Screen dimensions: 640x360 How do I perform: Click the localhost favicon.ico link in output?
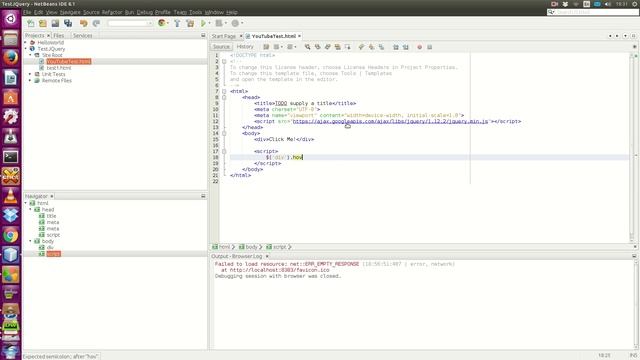pyautogui.click(x=280, y=270)
